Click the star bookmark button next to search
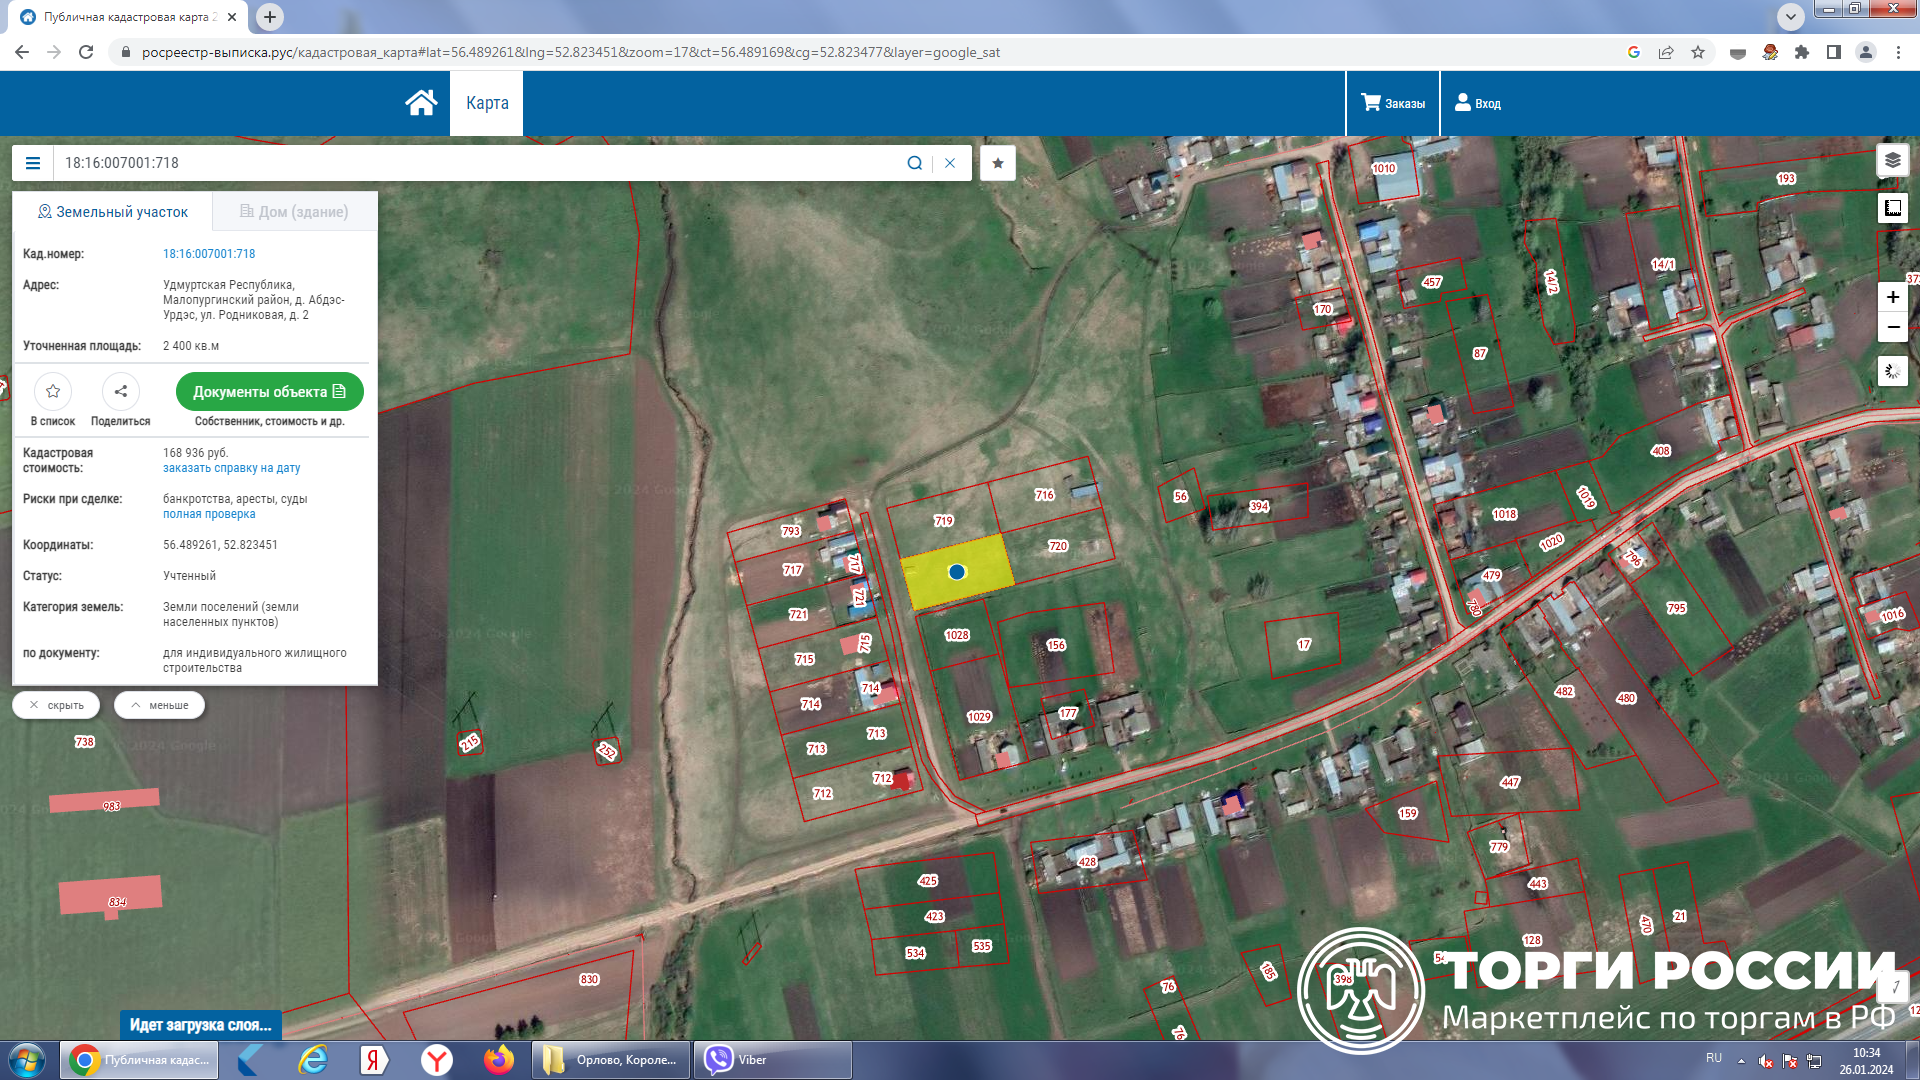The width and height of the screenshot is (1920, 1080). click(997, 163)
